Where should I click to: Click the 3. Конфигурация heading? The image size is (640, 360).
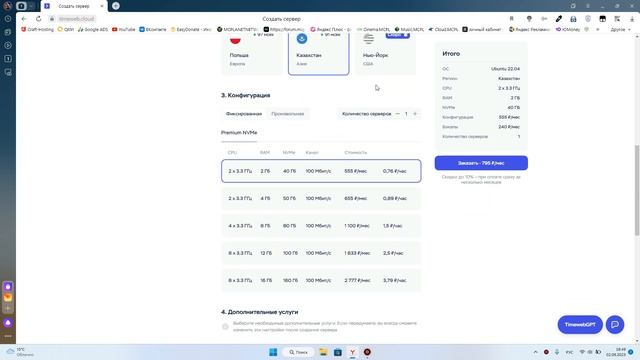click(246, 95)
